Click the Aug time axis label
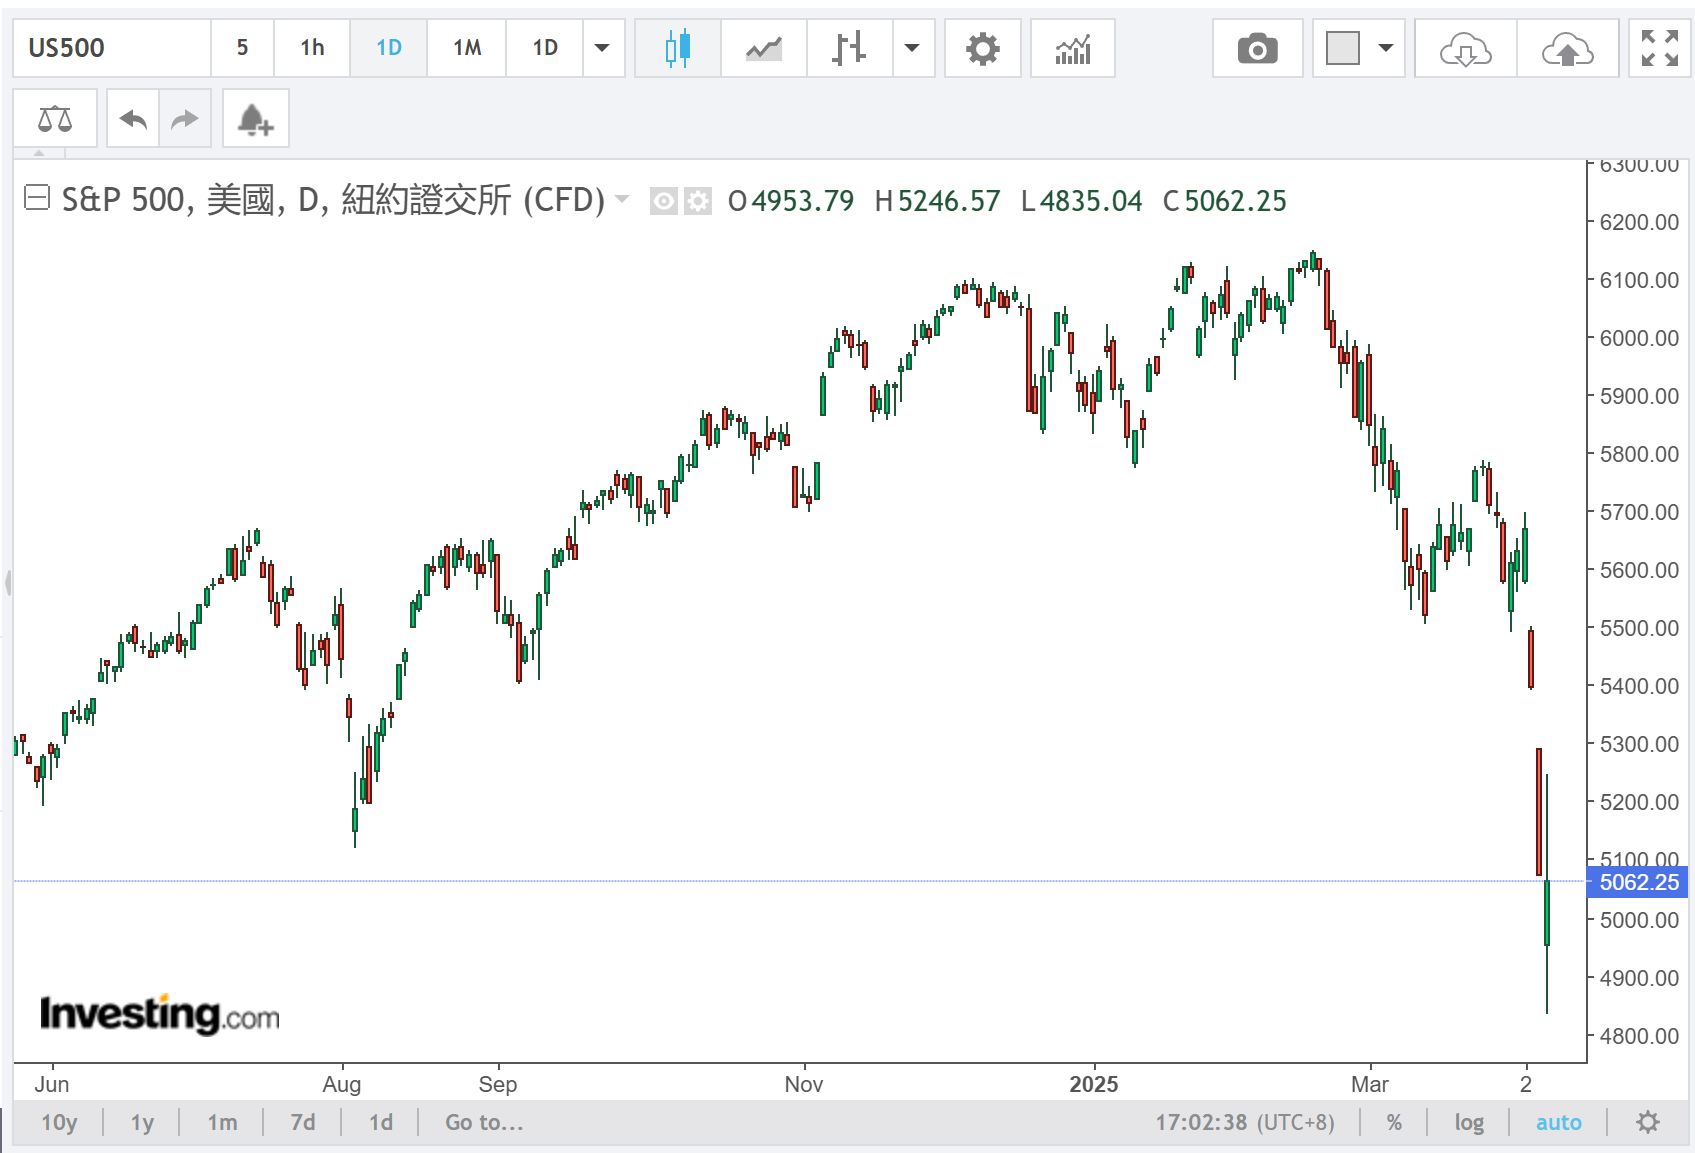 point(342,1084)
